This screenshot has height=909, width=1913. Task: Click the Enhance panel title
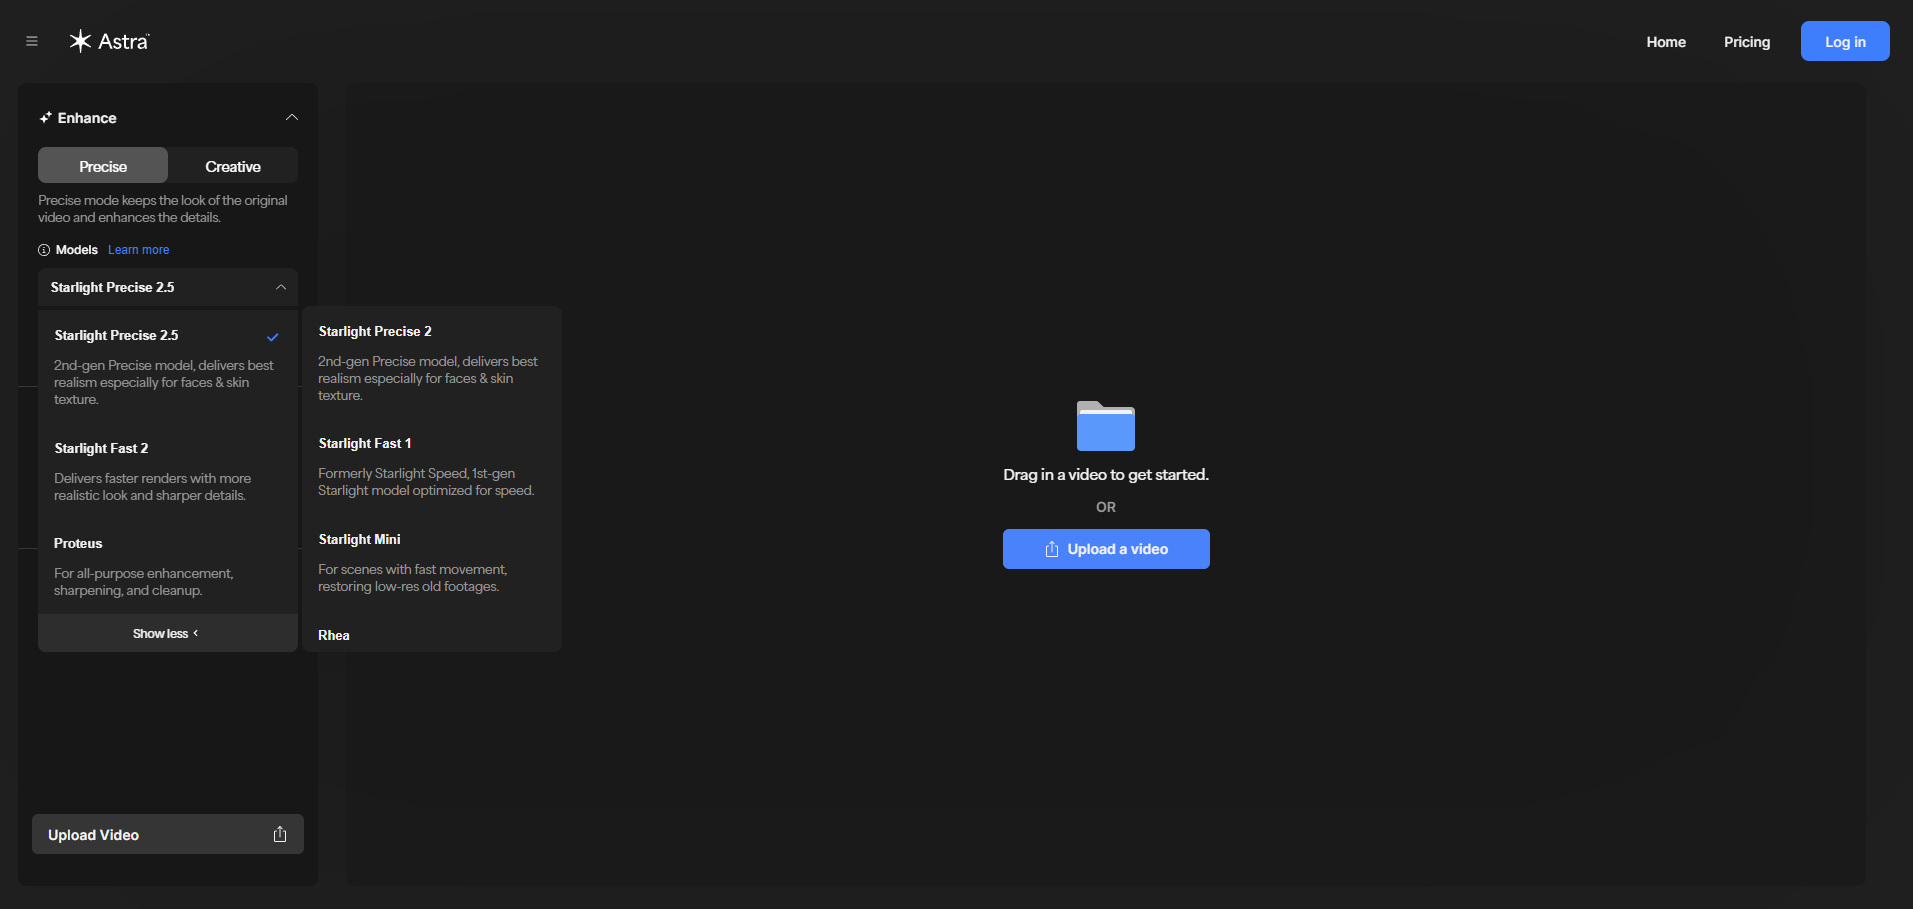point(87,118)
